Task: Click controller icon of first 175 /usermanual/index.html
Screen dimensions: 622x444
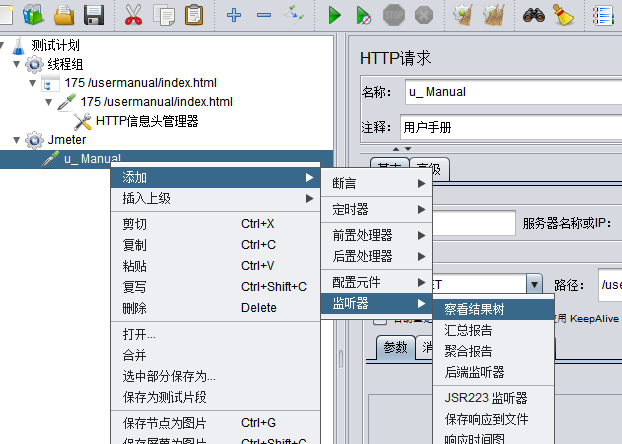Action: point(50,83)
